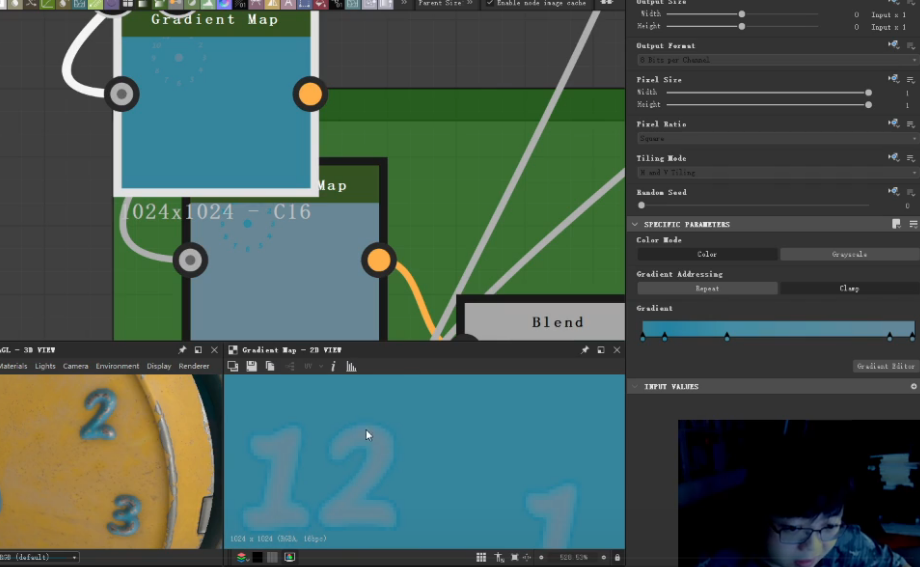Click the save icon in 2D view toolbar

pos(252,366)
